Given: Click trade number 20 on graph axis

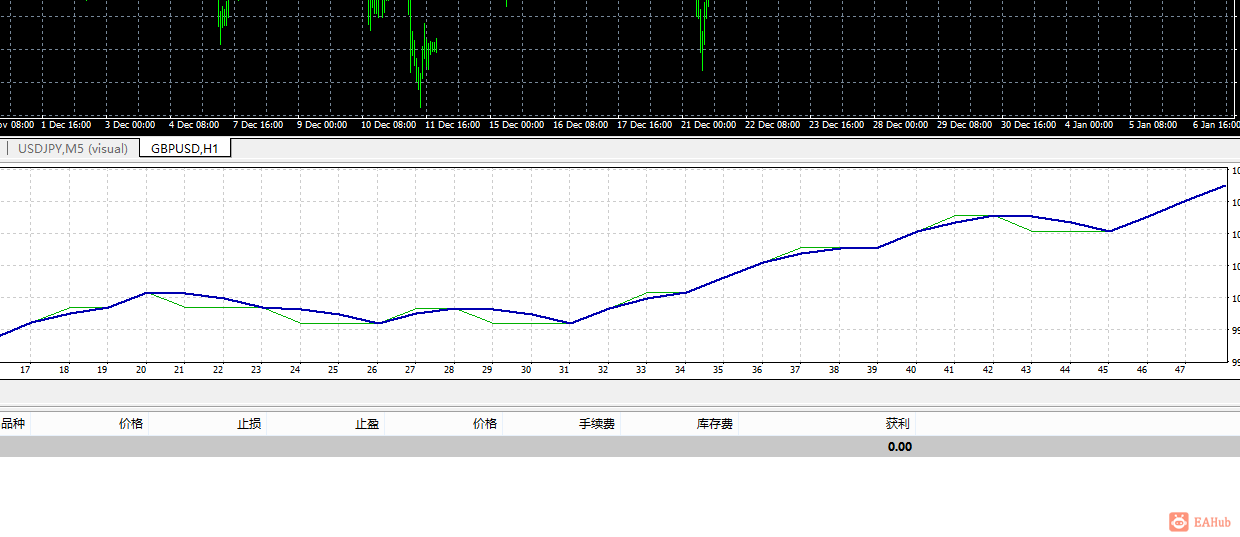Looking at the screenshot, I should pos(141,370).
